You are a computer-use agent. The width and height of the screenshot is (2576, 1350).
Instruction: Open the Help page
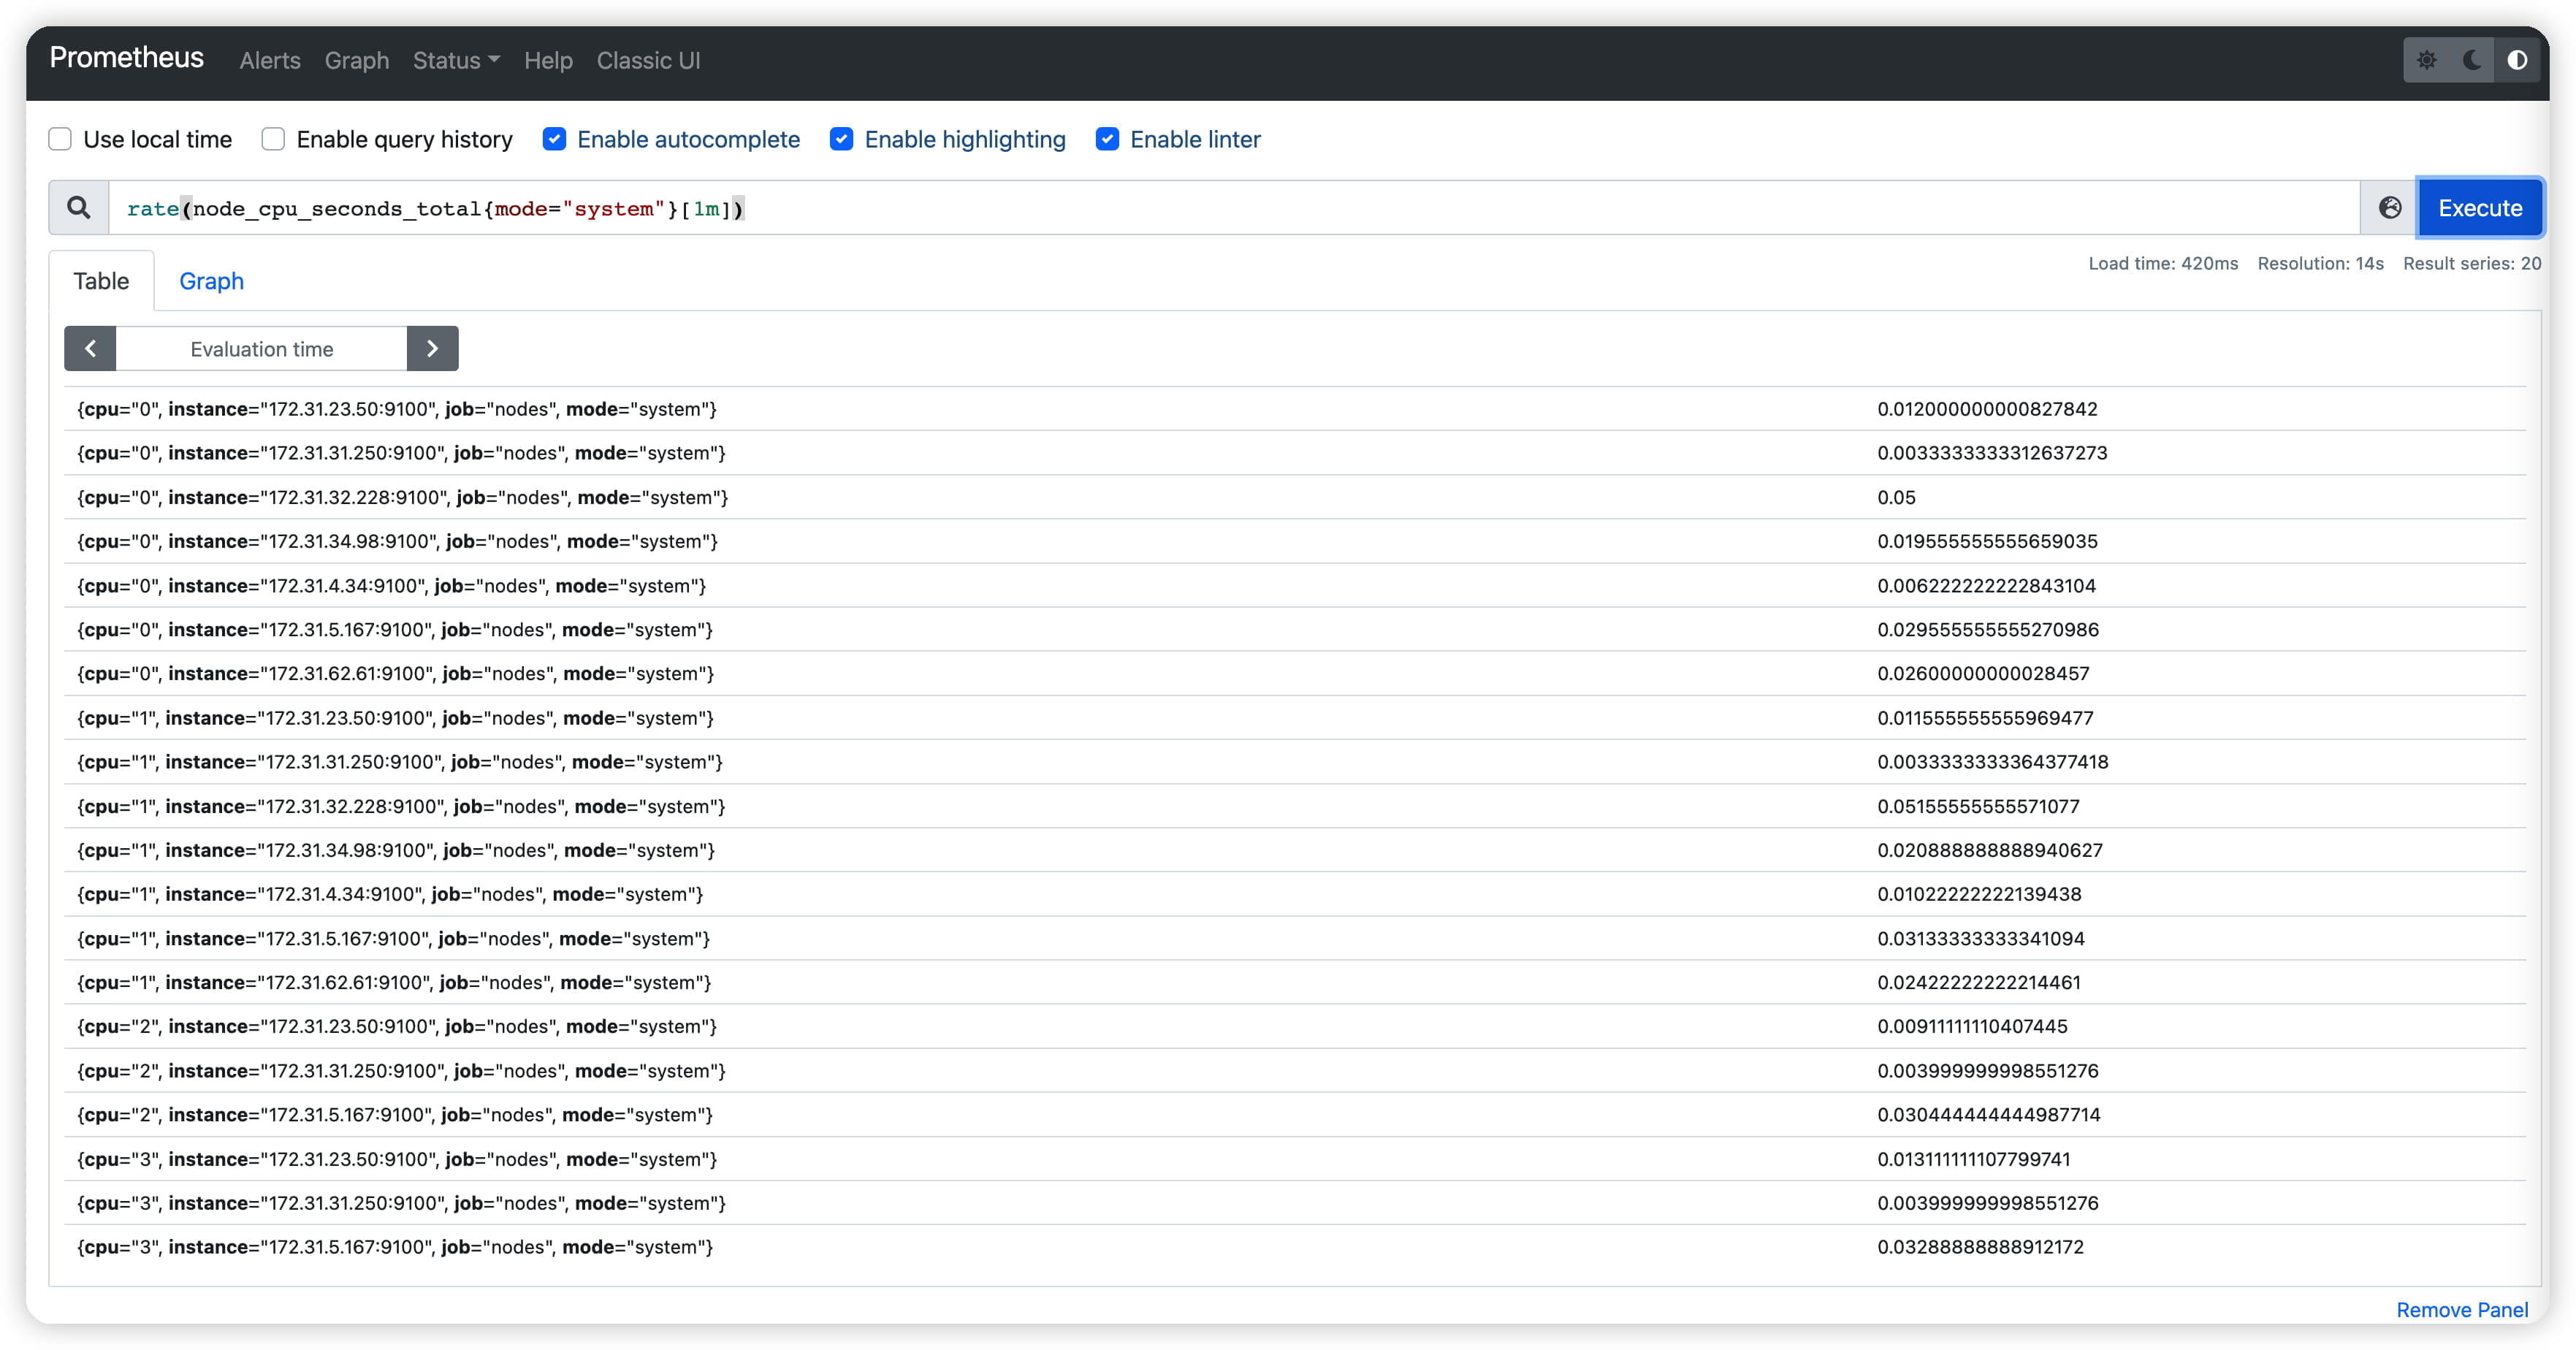click(x=548, y=61)
